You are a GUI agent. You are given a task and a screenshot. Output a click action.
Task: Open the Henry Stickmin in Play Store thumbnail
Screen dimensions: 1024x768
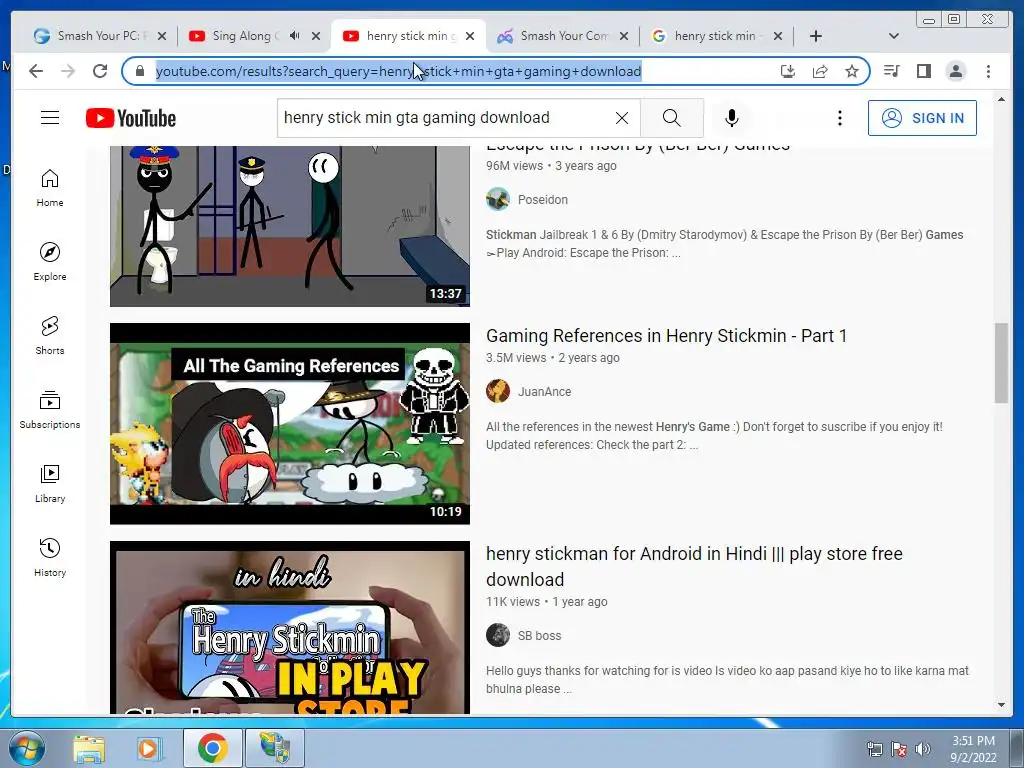click(290, 628)
